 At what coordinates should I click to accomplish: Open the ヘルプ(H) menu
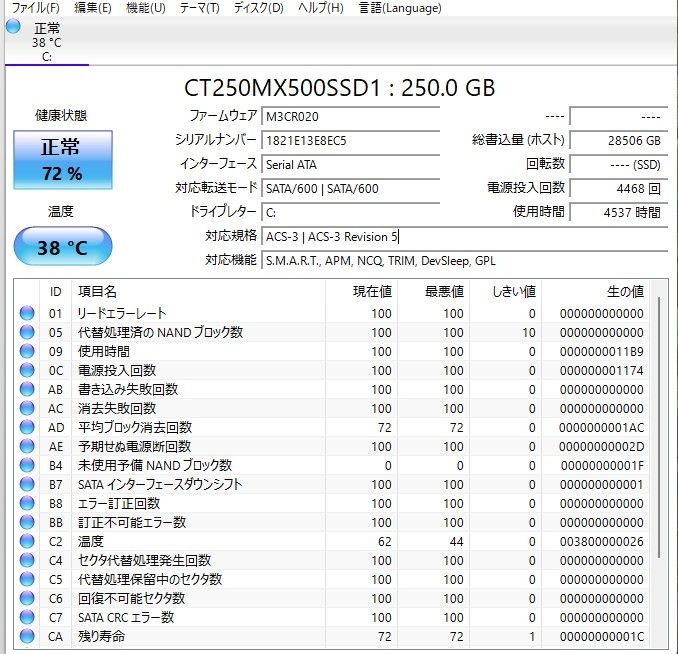(320, 8)
